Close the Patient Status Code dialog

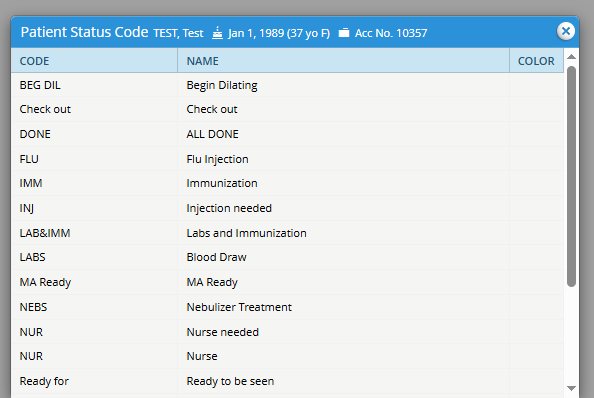coord(566,31)
